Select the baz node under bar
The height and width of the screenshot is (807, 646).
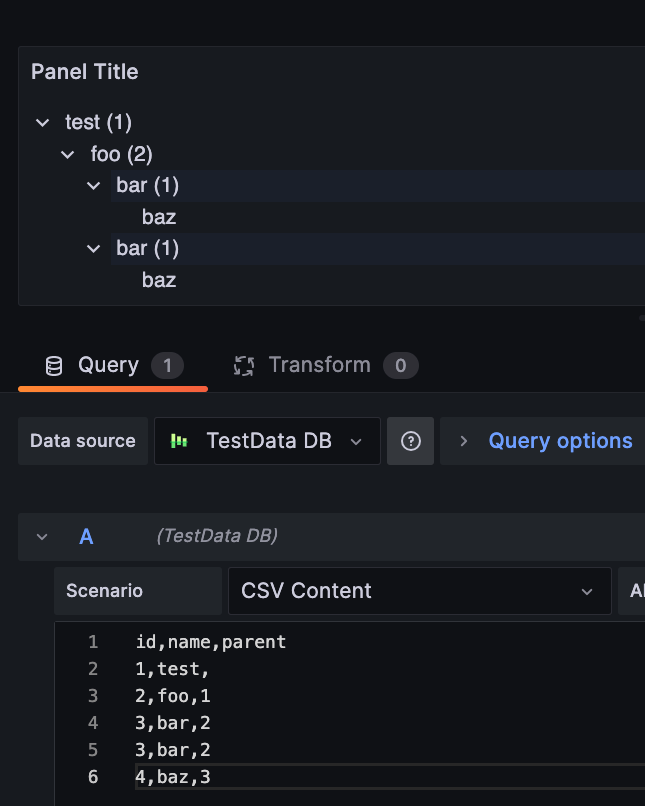[159, 216]
